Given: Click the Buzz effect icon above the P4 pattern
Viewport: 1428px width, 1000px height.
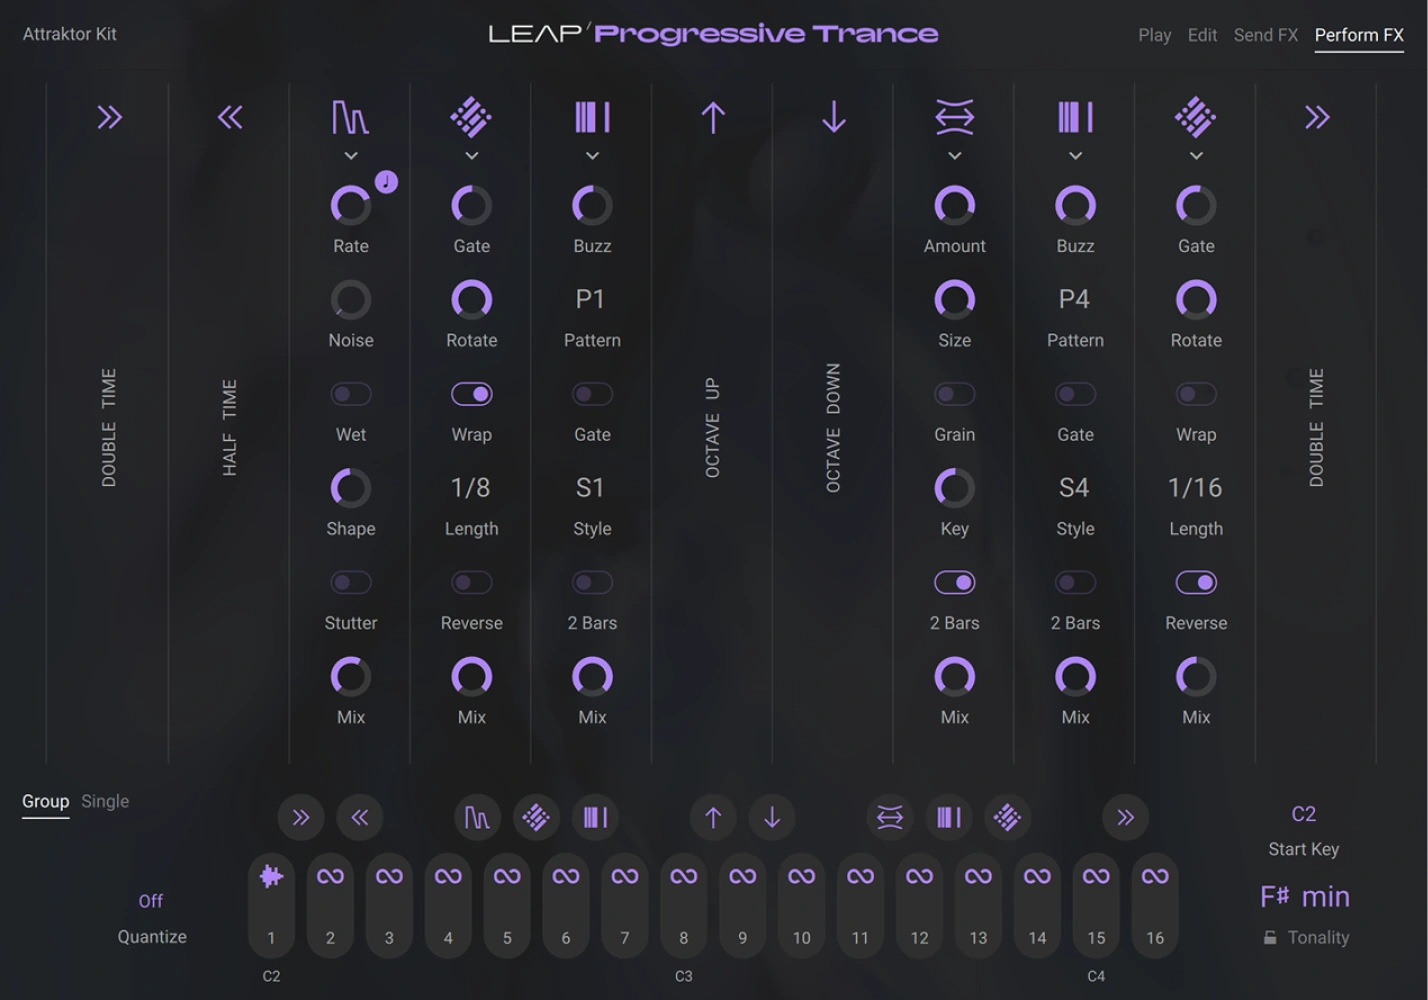Looking at the screenshot, I should (1075, 116).
